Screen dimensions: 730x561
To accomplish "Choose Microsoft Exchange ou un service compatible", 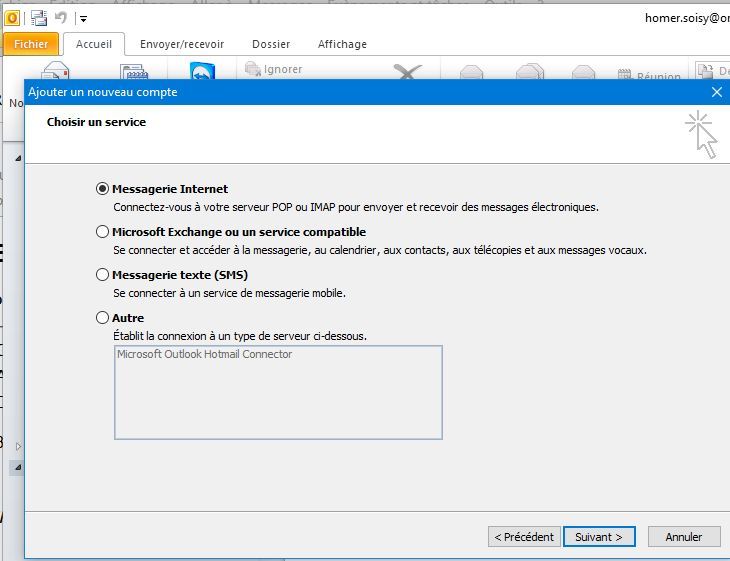I will coord(103,232).
